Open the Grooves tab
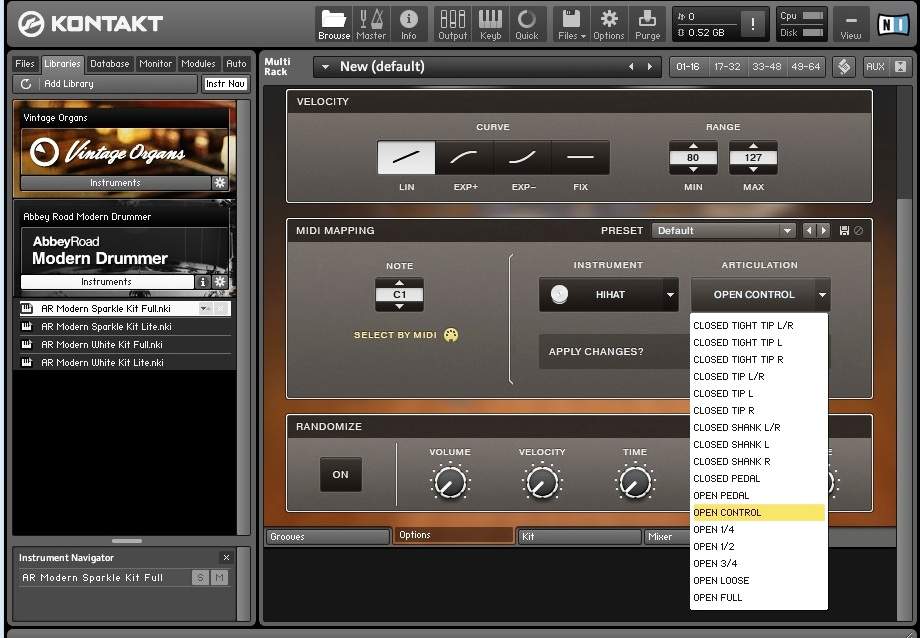The width and height of the screenshot is (920, 638). click(328, 536)
